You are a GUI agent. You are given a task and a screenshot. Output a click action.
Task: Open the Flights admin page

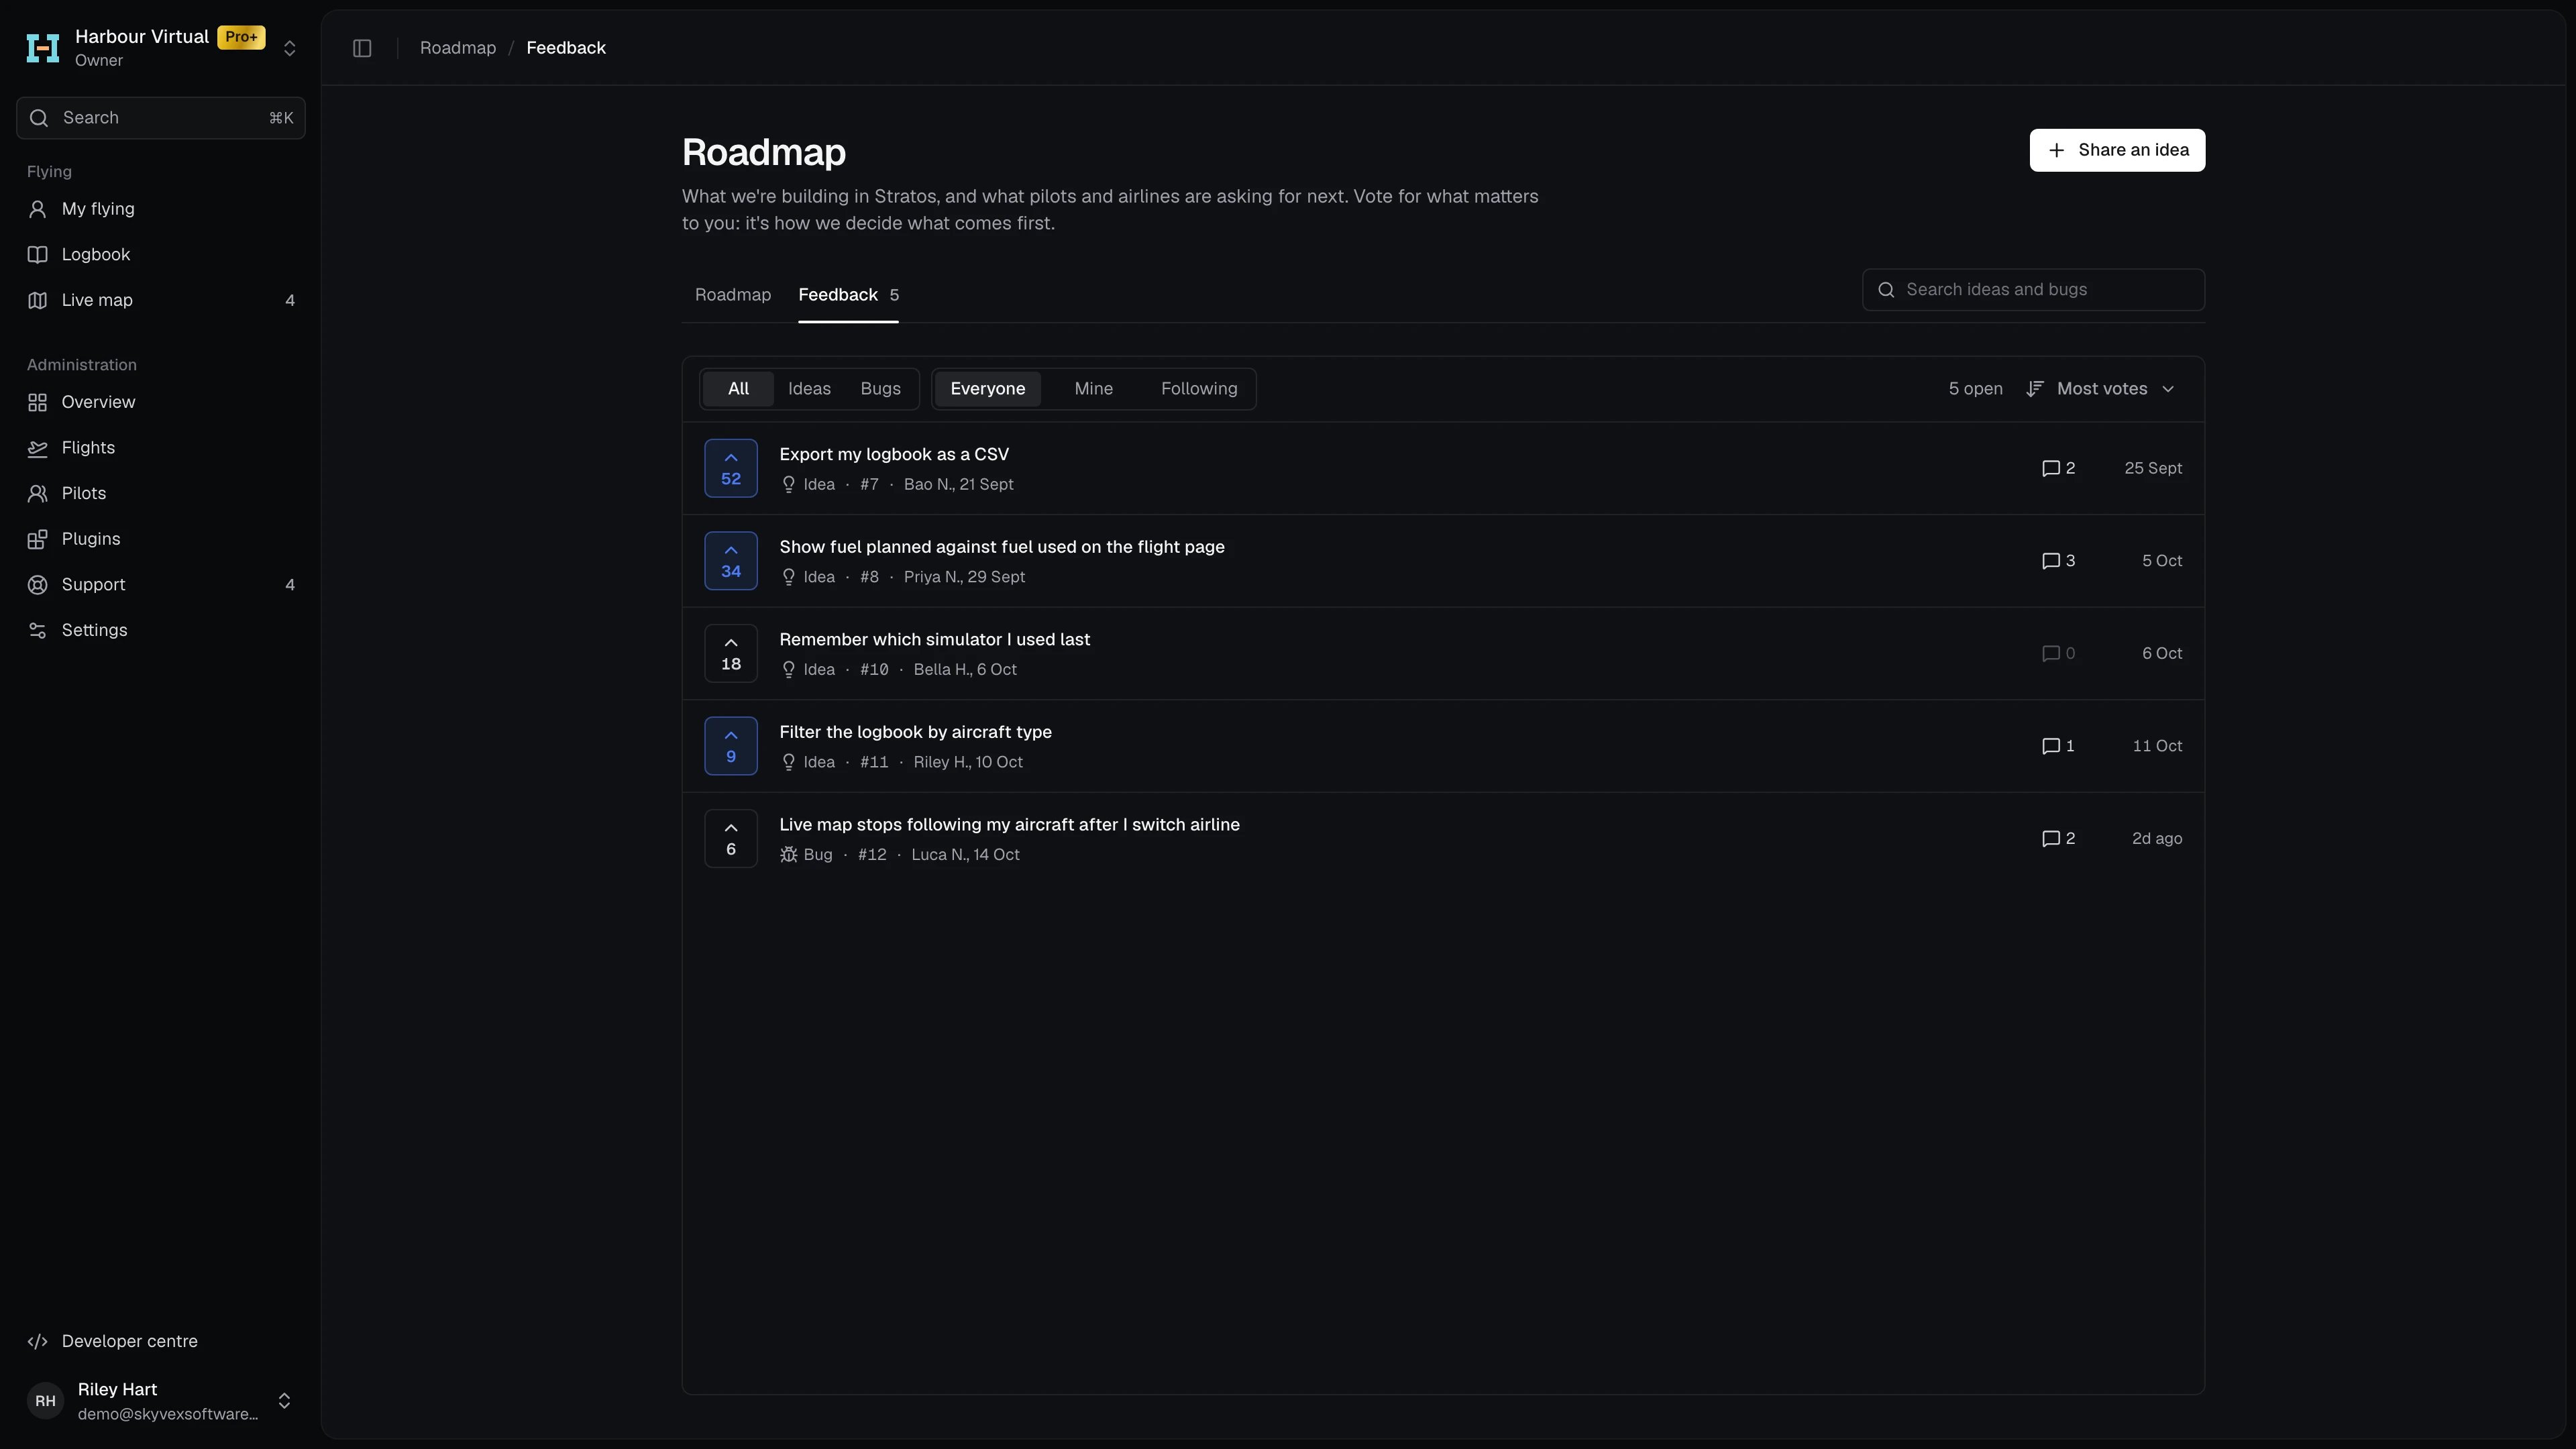[160, 448]
